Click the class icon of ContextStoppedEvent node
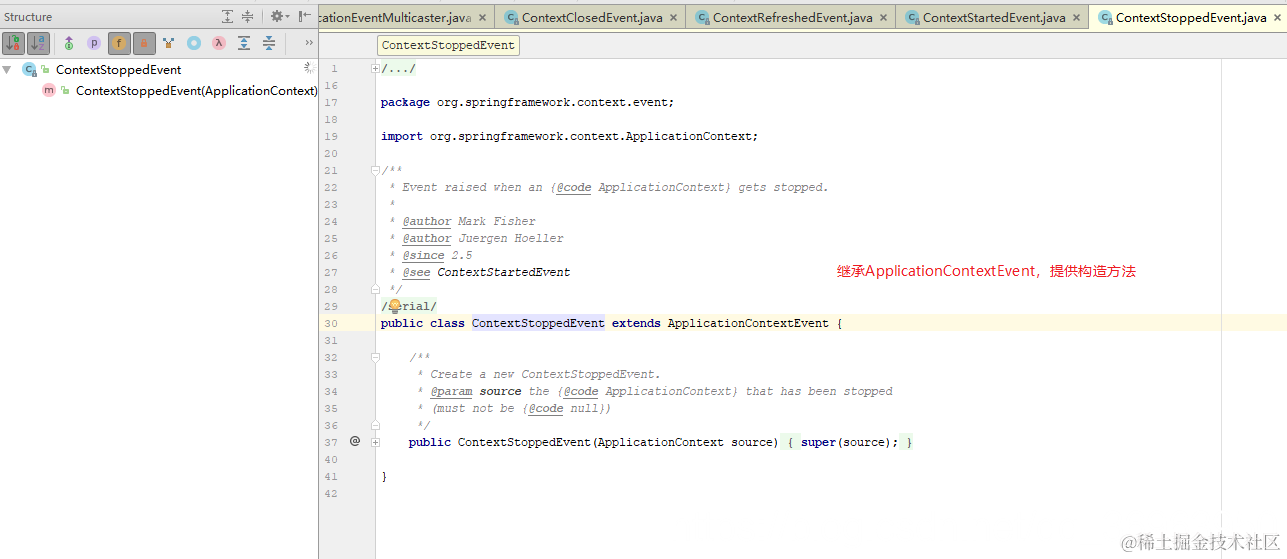This screenshot has width=1287, height=559. click(28, 70)
